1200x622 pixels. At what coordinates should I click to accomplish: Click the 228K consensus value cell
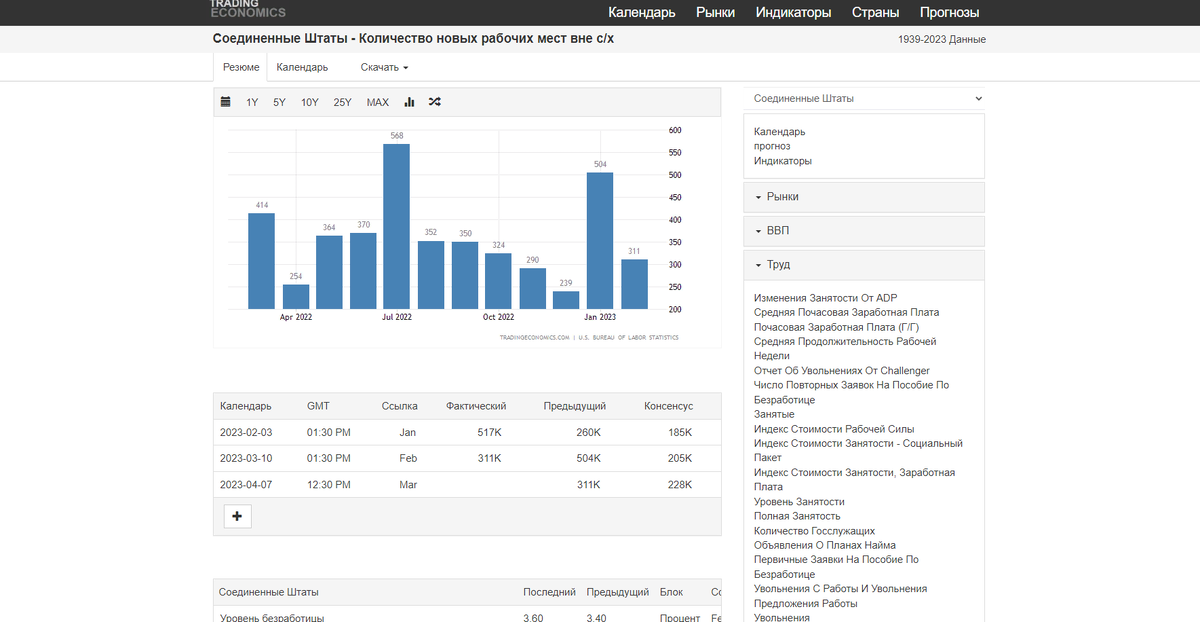click(680, 485)
